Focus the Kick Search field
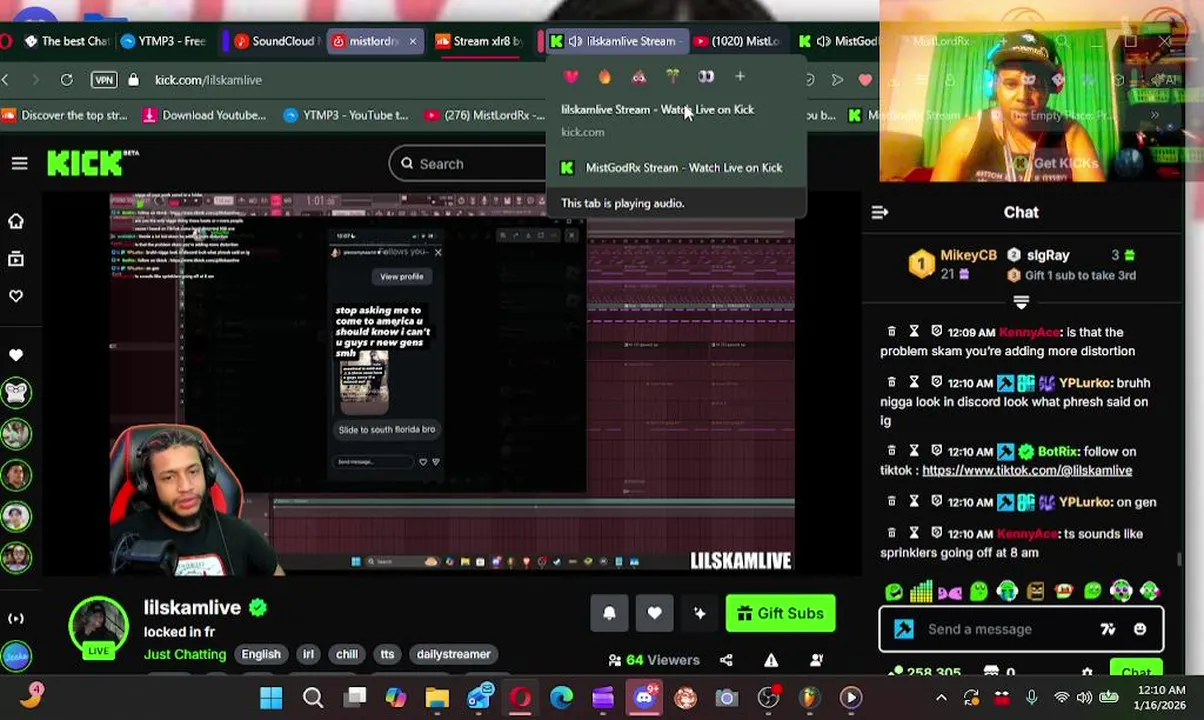This screenshot has width=1204, height=720. point(468,163)
